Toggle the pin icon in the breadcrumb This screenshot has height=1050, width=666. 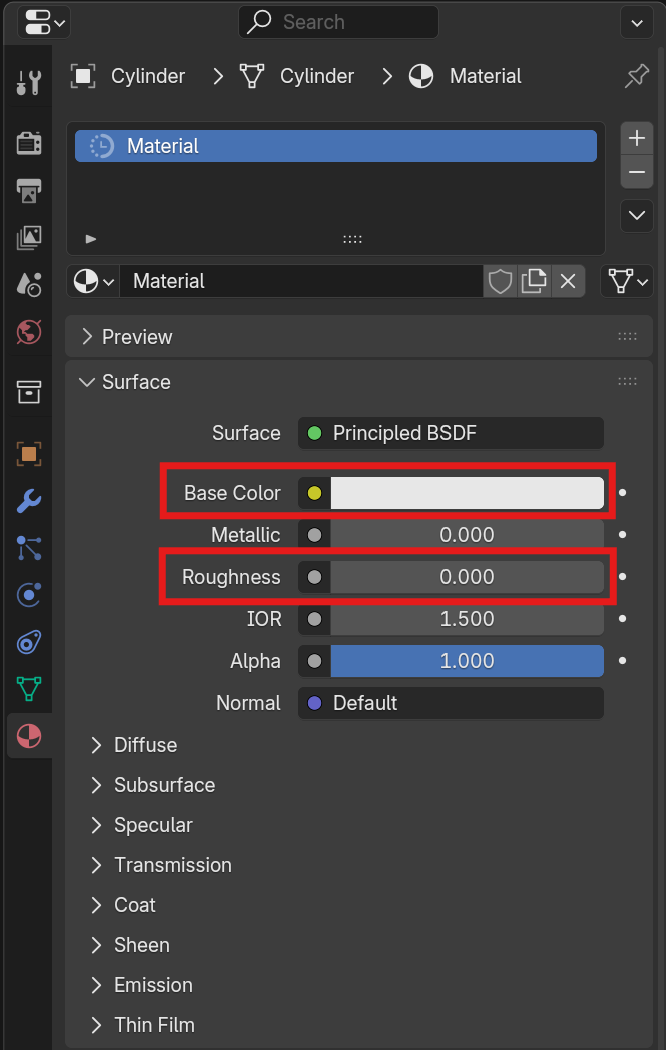637,76
